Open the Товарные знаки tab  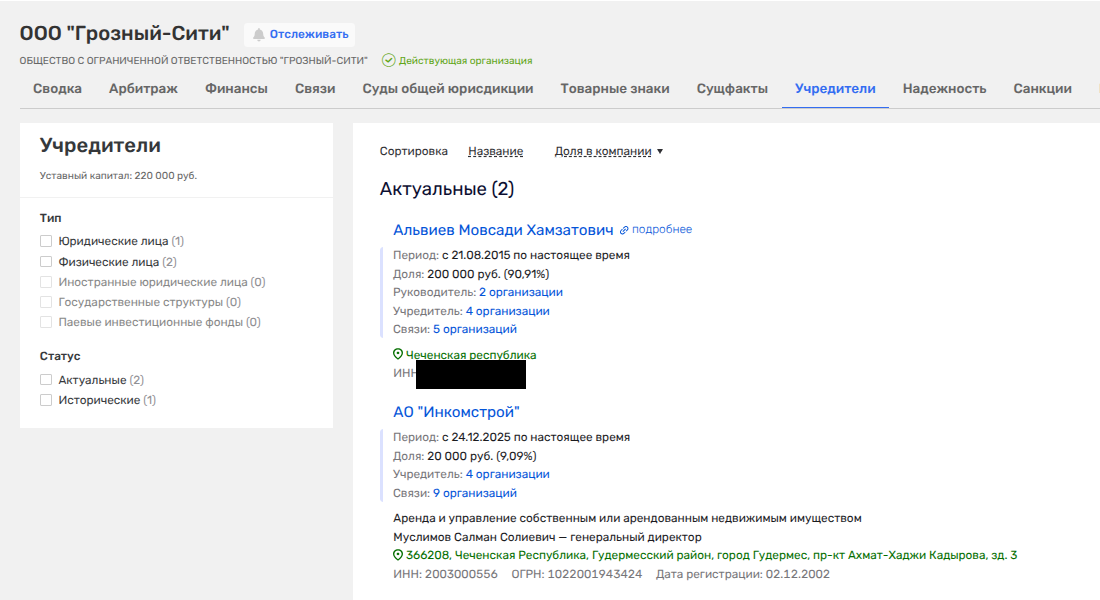(x=614, y=89)
